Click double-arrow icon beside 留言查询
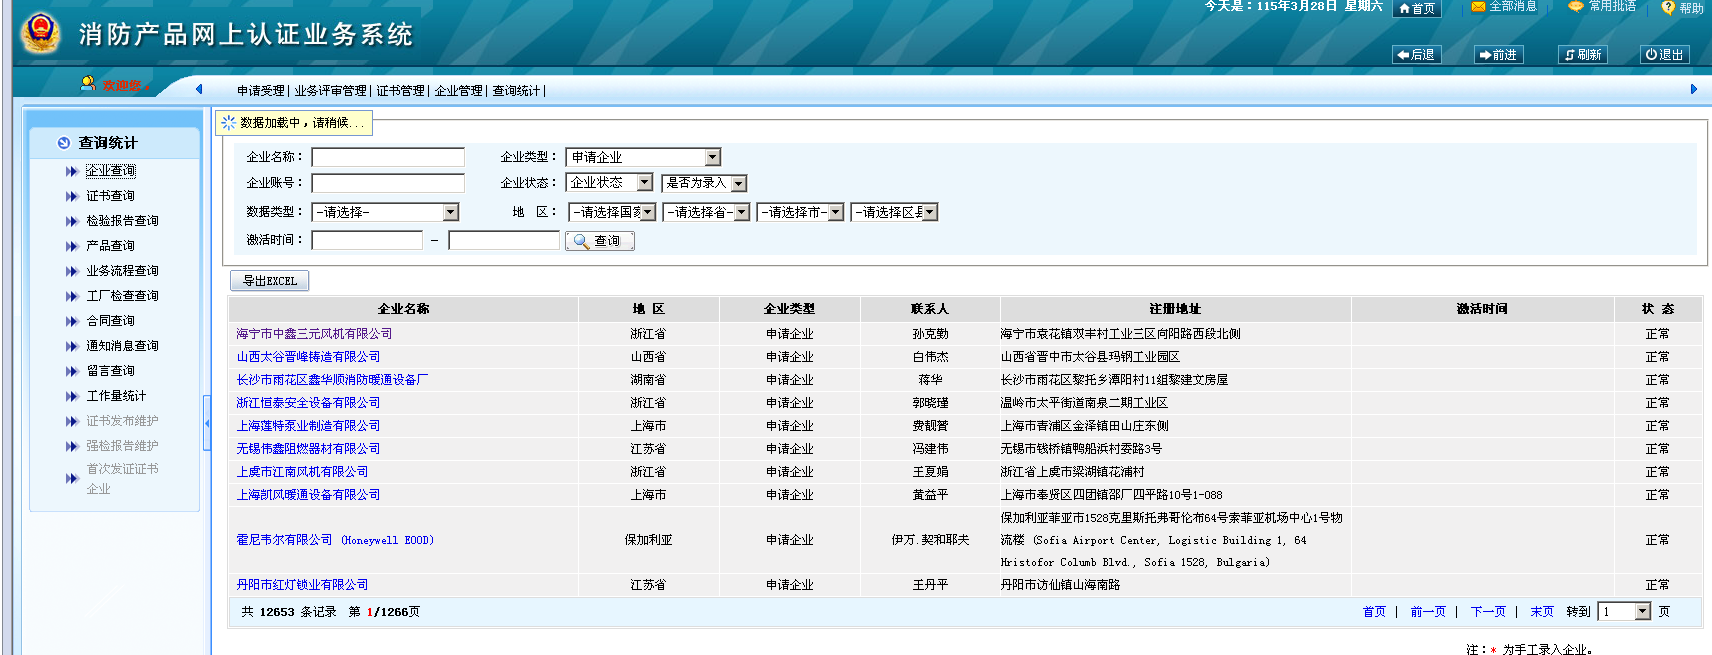 coord(71,371)
